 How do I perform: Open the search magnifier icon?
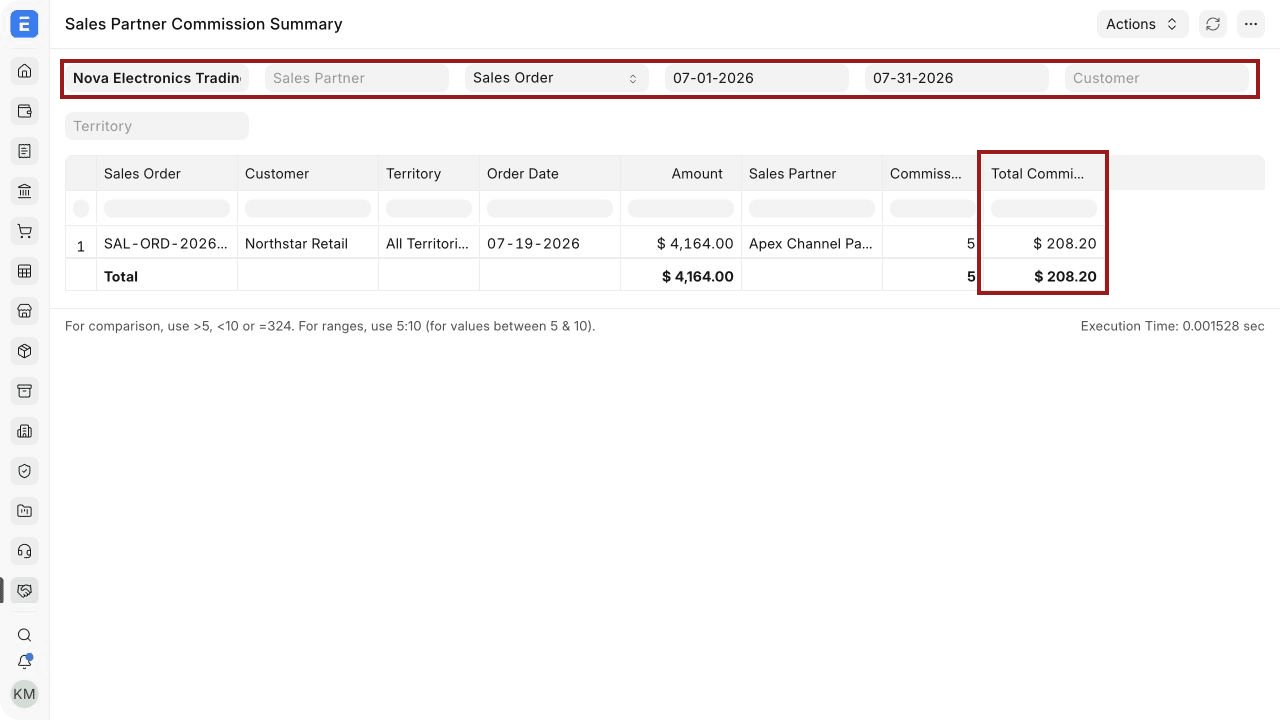click(x=25, y=635)
